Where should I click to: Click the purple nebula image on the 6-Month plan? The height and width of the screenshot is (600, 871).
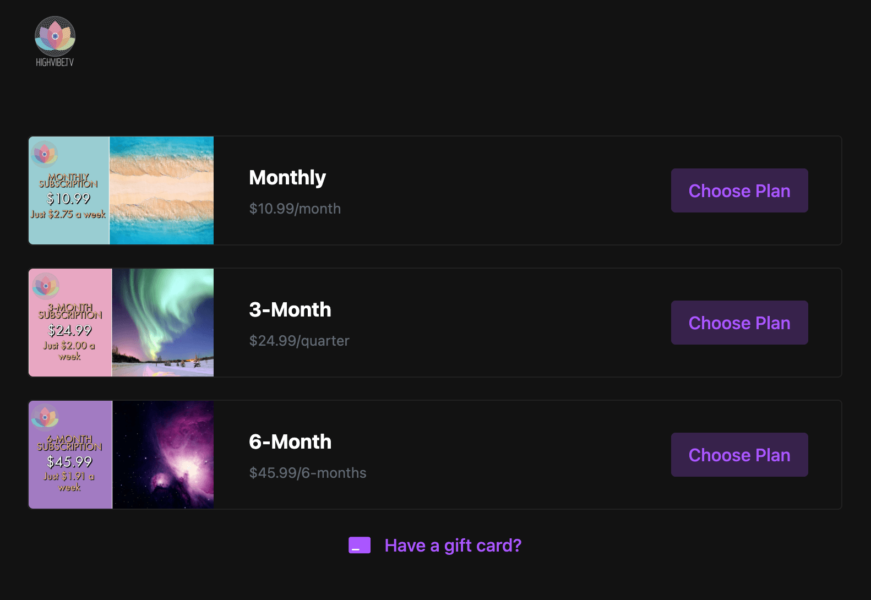pyautogui.click(x=163, y=455)
